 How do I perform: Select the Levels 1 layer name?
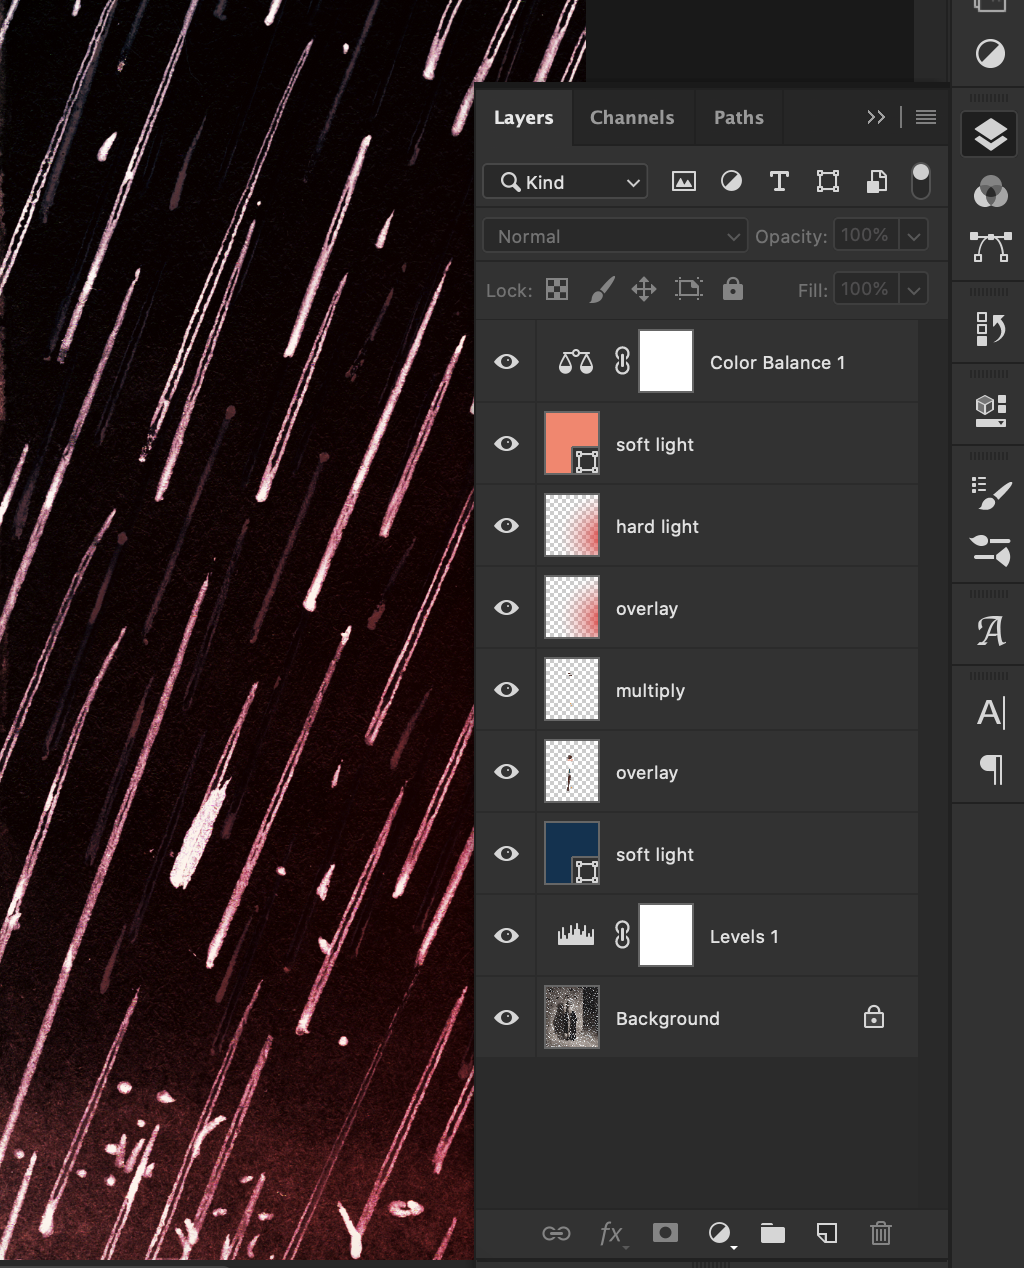pyautogui.click(x=744, y=936)
